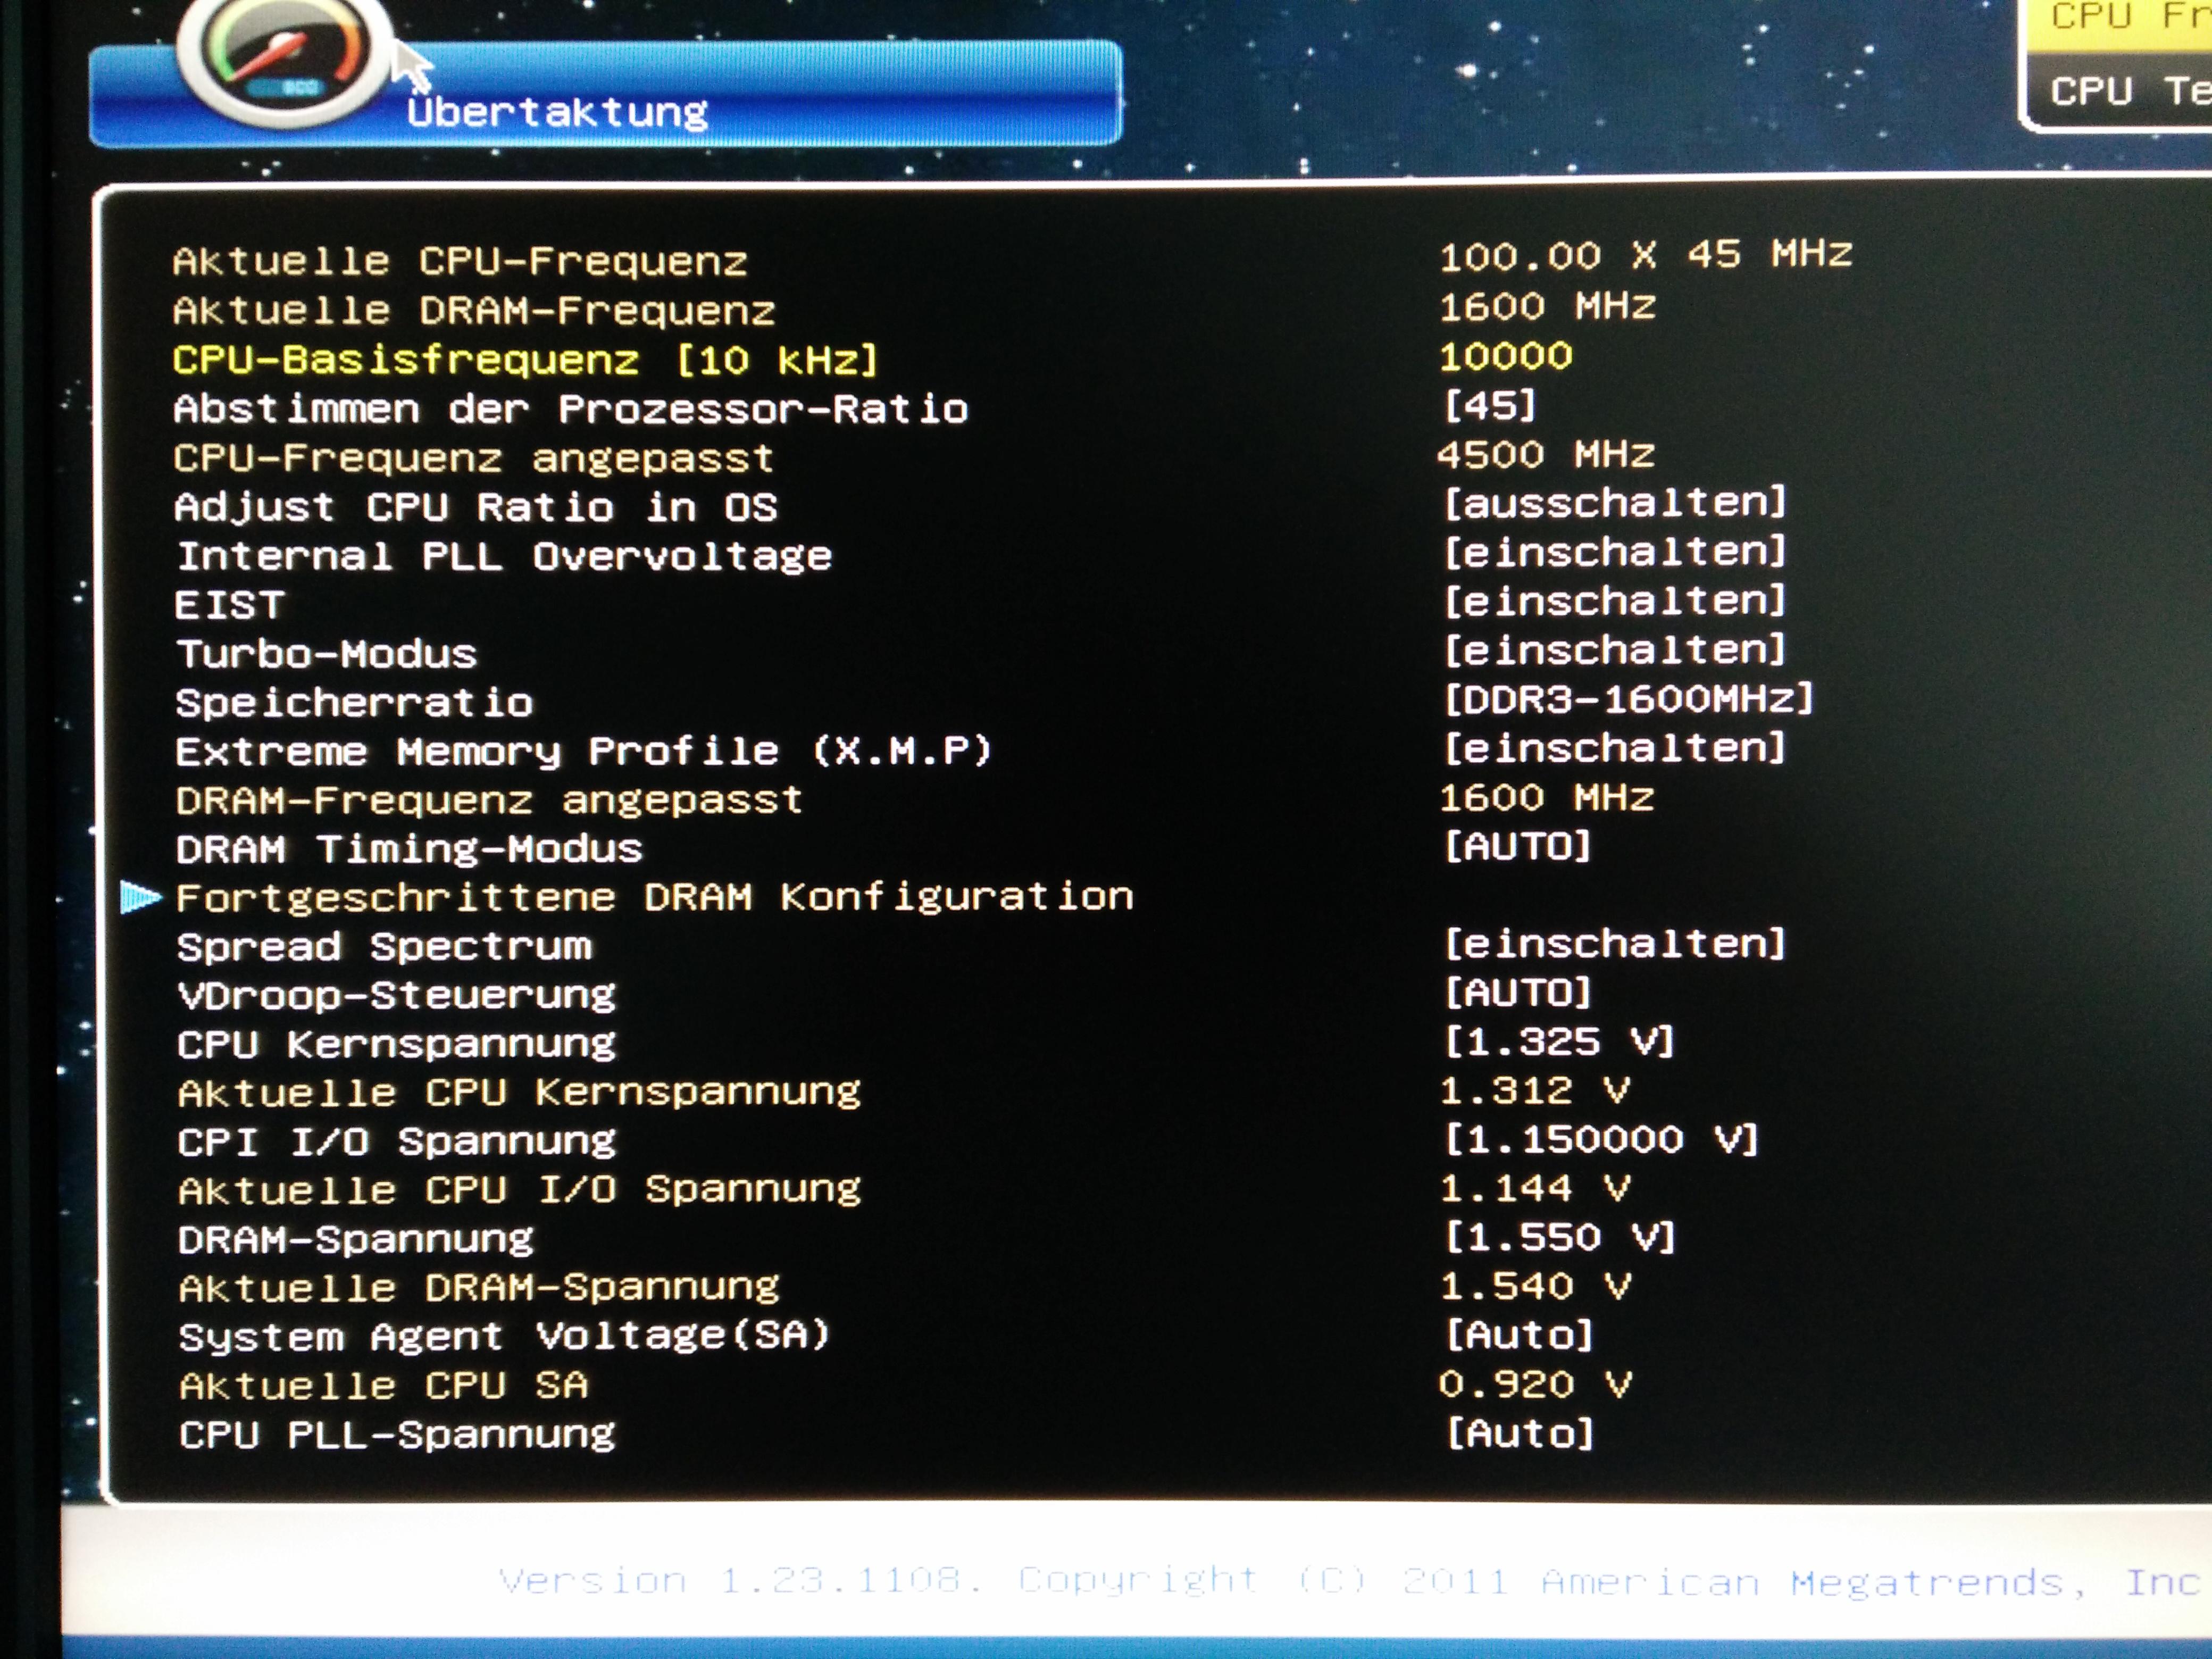Select Adjust CPU Ratio in OS value

(1614, 503)
